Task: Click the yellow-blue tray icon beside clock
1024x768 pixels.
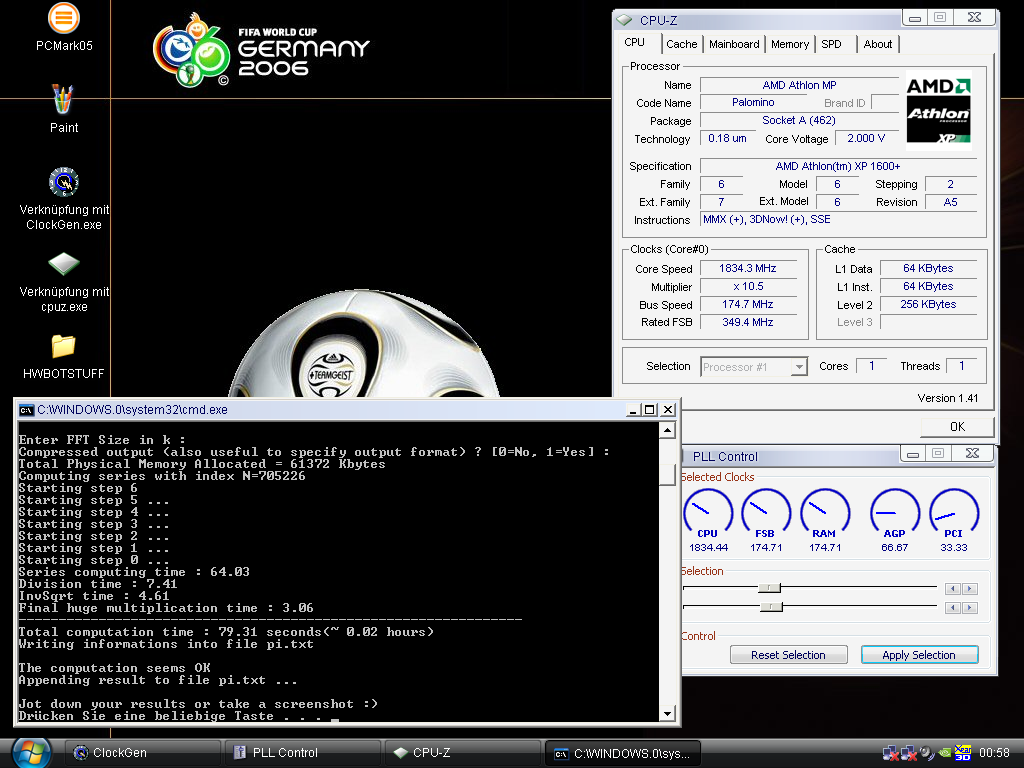Action: click(x=963, y=753)
